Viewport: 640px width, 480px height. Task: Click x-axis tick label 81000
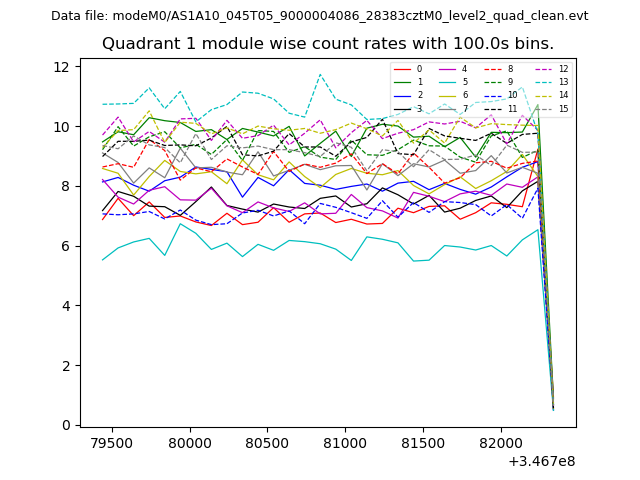pyautogui.click(x=345, y=442)
